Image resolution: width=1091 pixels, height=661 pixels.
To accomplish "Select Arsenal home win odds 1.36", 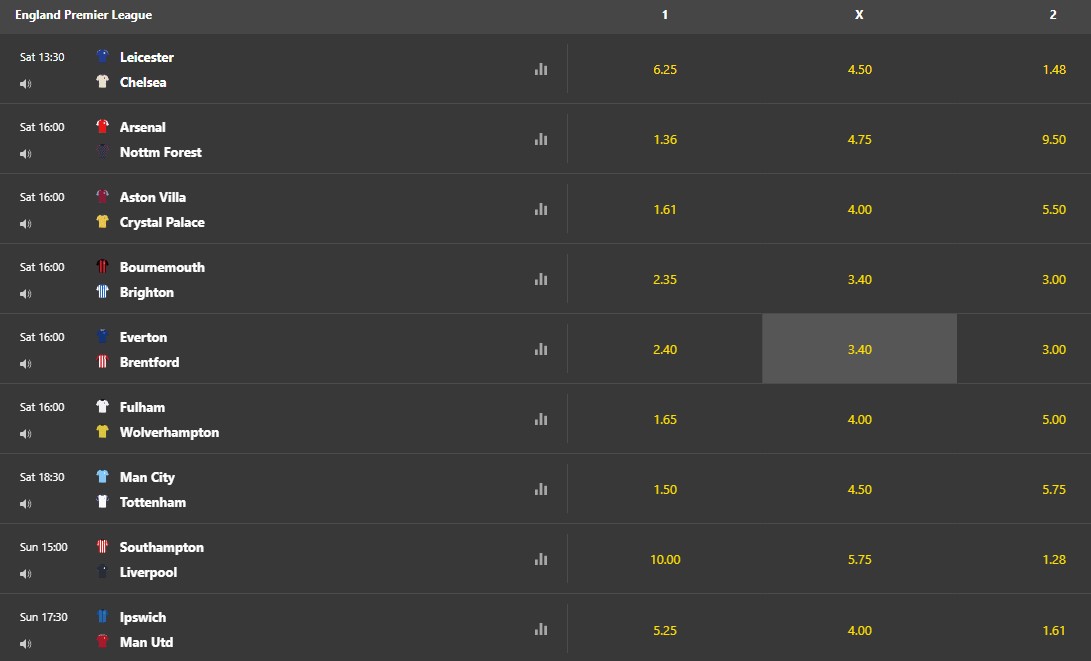I will pos(665,139).
